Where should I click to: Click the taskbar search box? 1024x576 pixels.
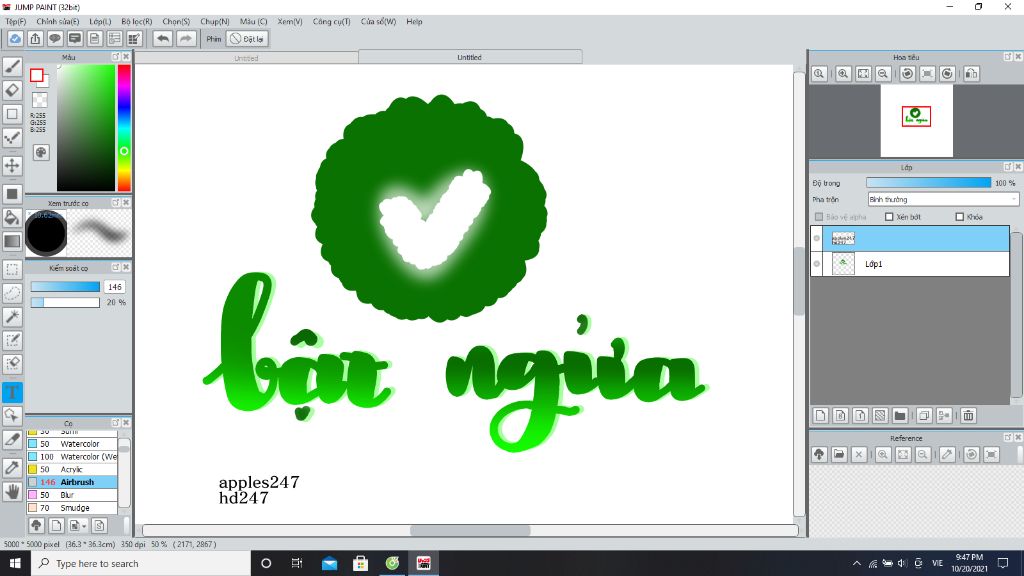tap(141, 563)
